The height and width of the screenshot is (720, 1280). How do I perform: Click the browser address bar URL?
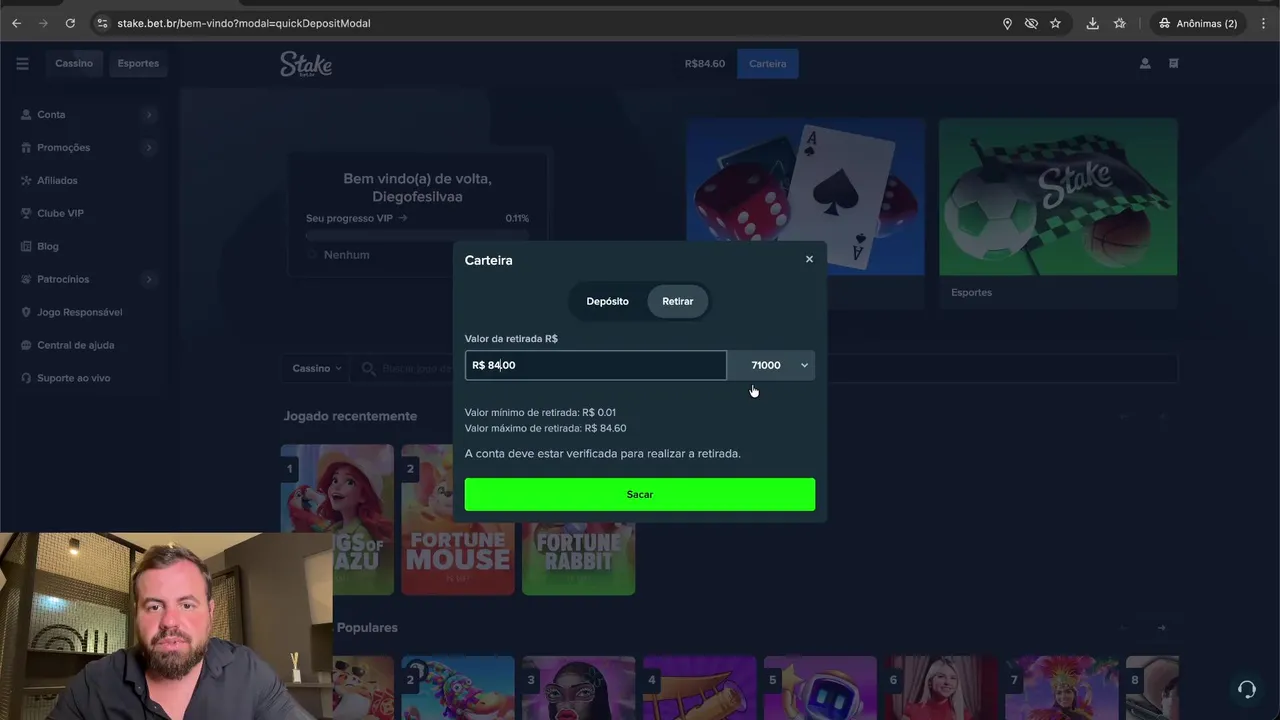pyautogui.click(x=244, y=23)
